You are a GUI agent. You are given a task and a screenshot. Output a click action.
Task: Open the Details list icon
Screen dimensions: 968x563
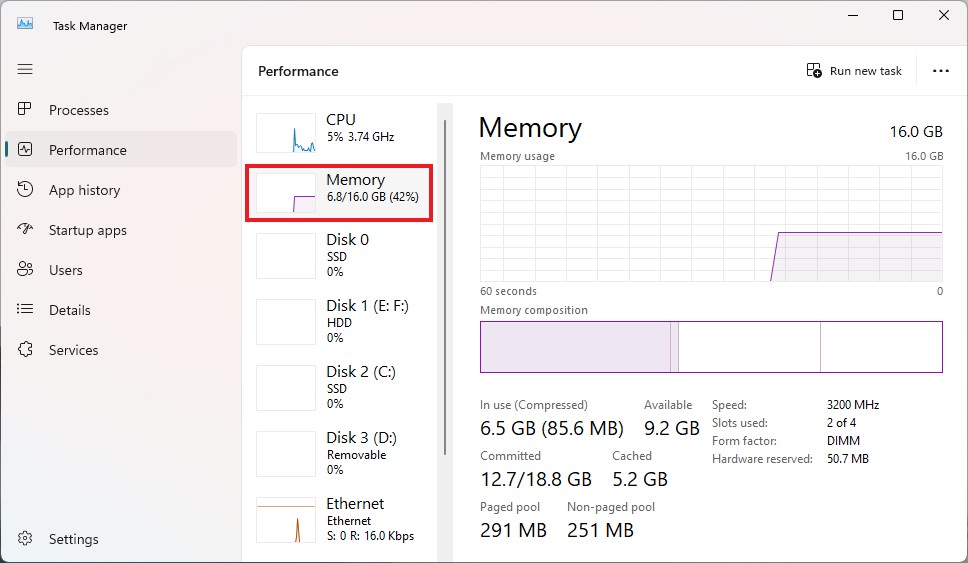click(26, 310)
